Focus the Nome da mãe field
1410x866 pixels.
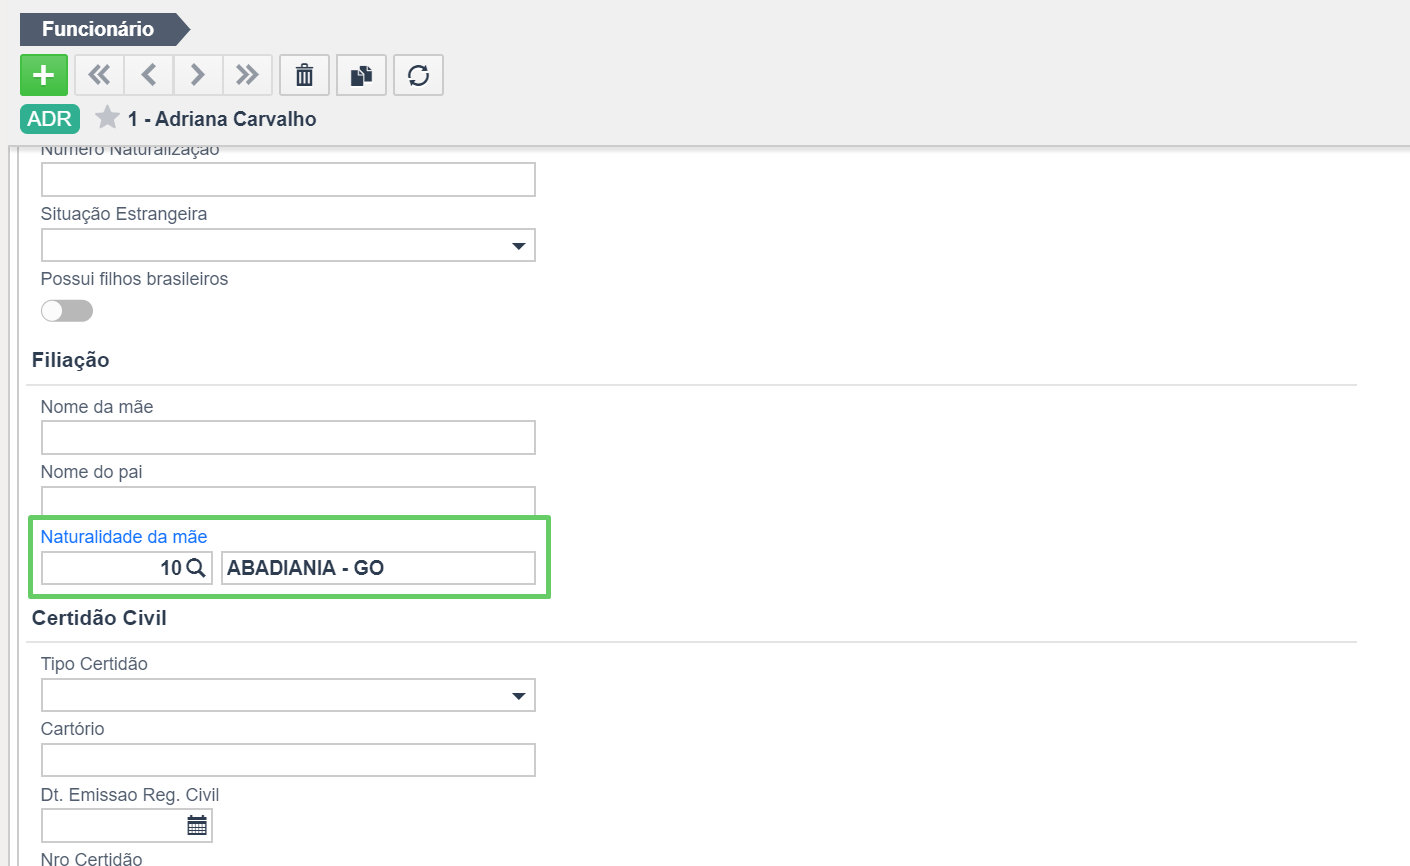click(x=288, y=438)
